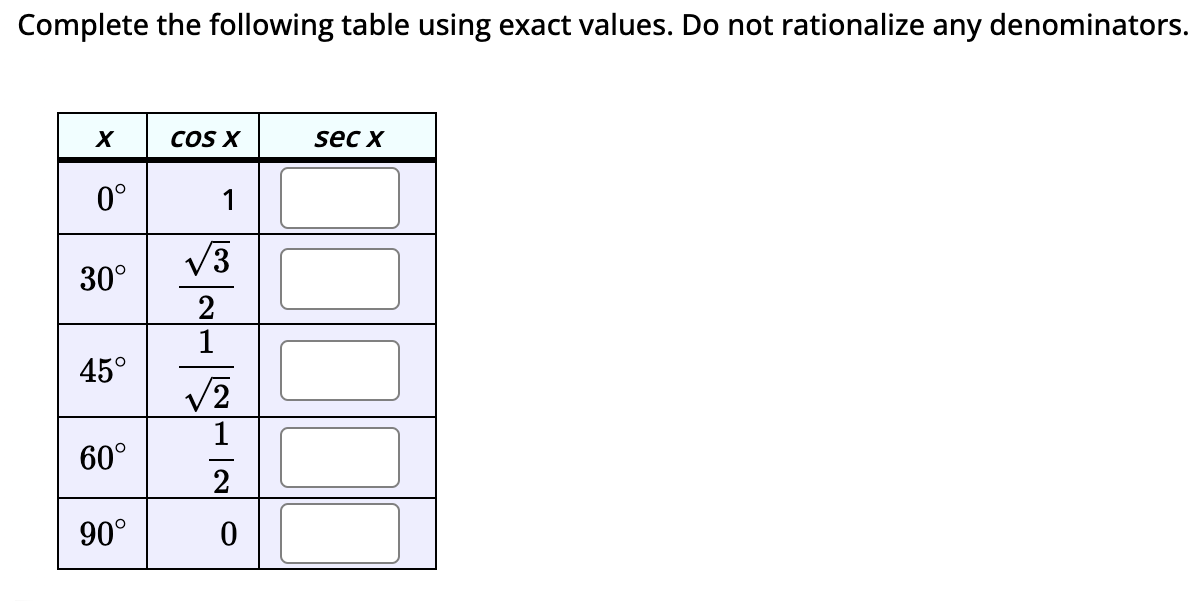
Task: Select the cos x column header
Action: coord(203,137)
